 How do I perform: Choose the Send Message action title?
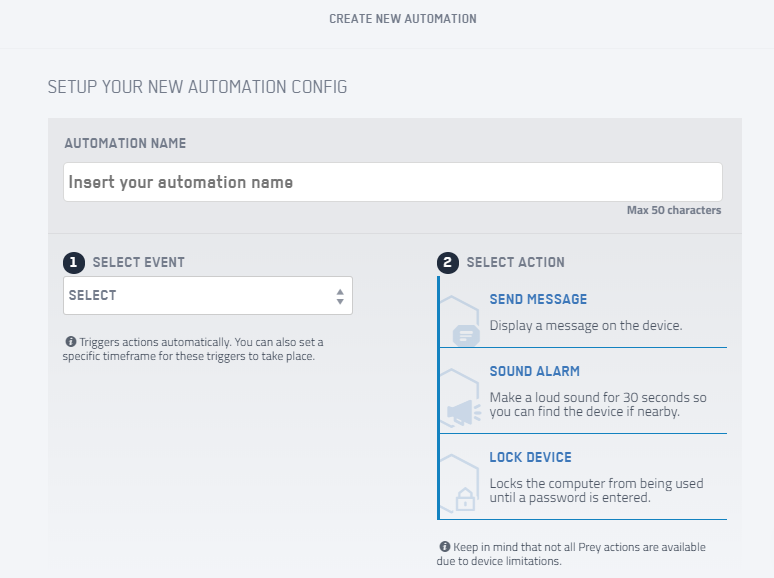[x=538, y=299]
